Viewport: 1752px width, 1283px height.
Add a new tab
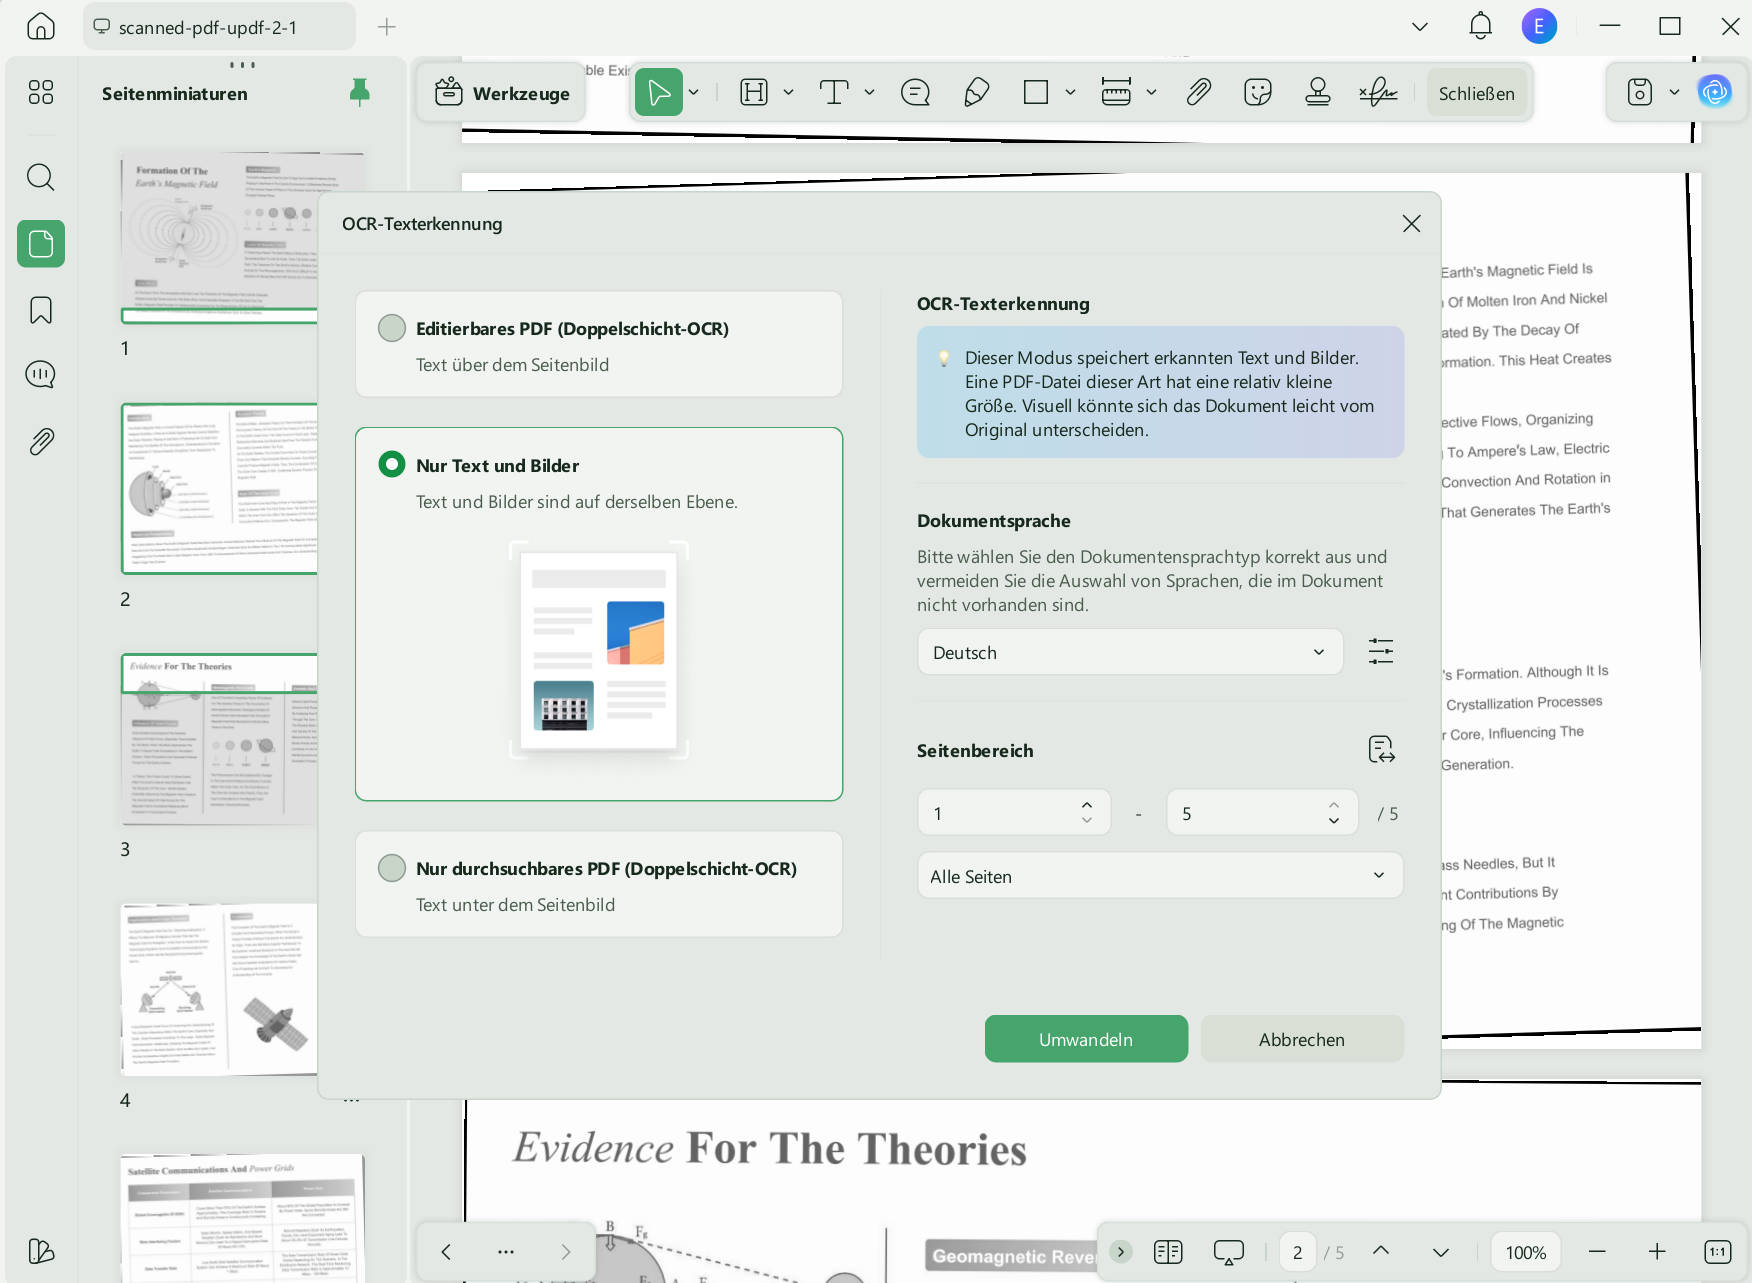(387, 27)
